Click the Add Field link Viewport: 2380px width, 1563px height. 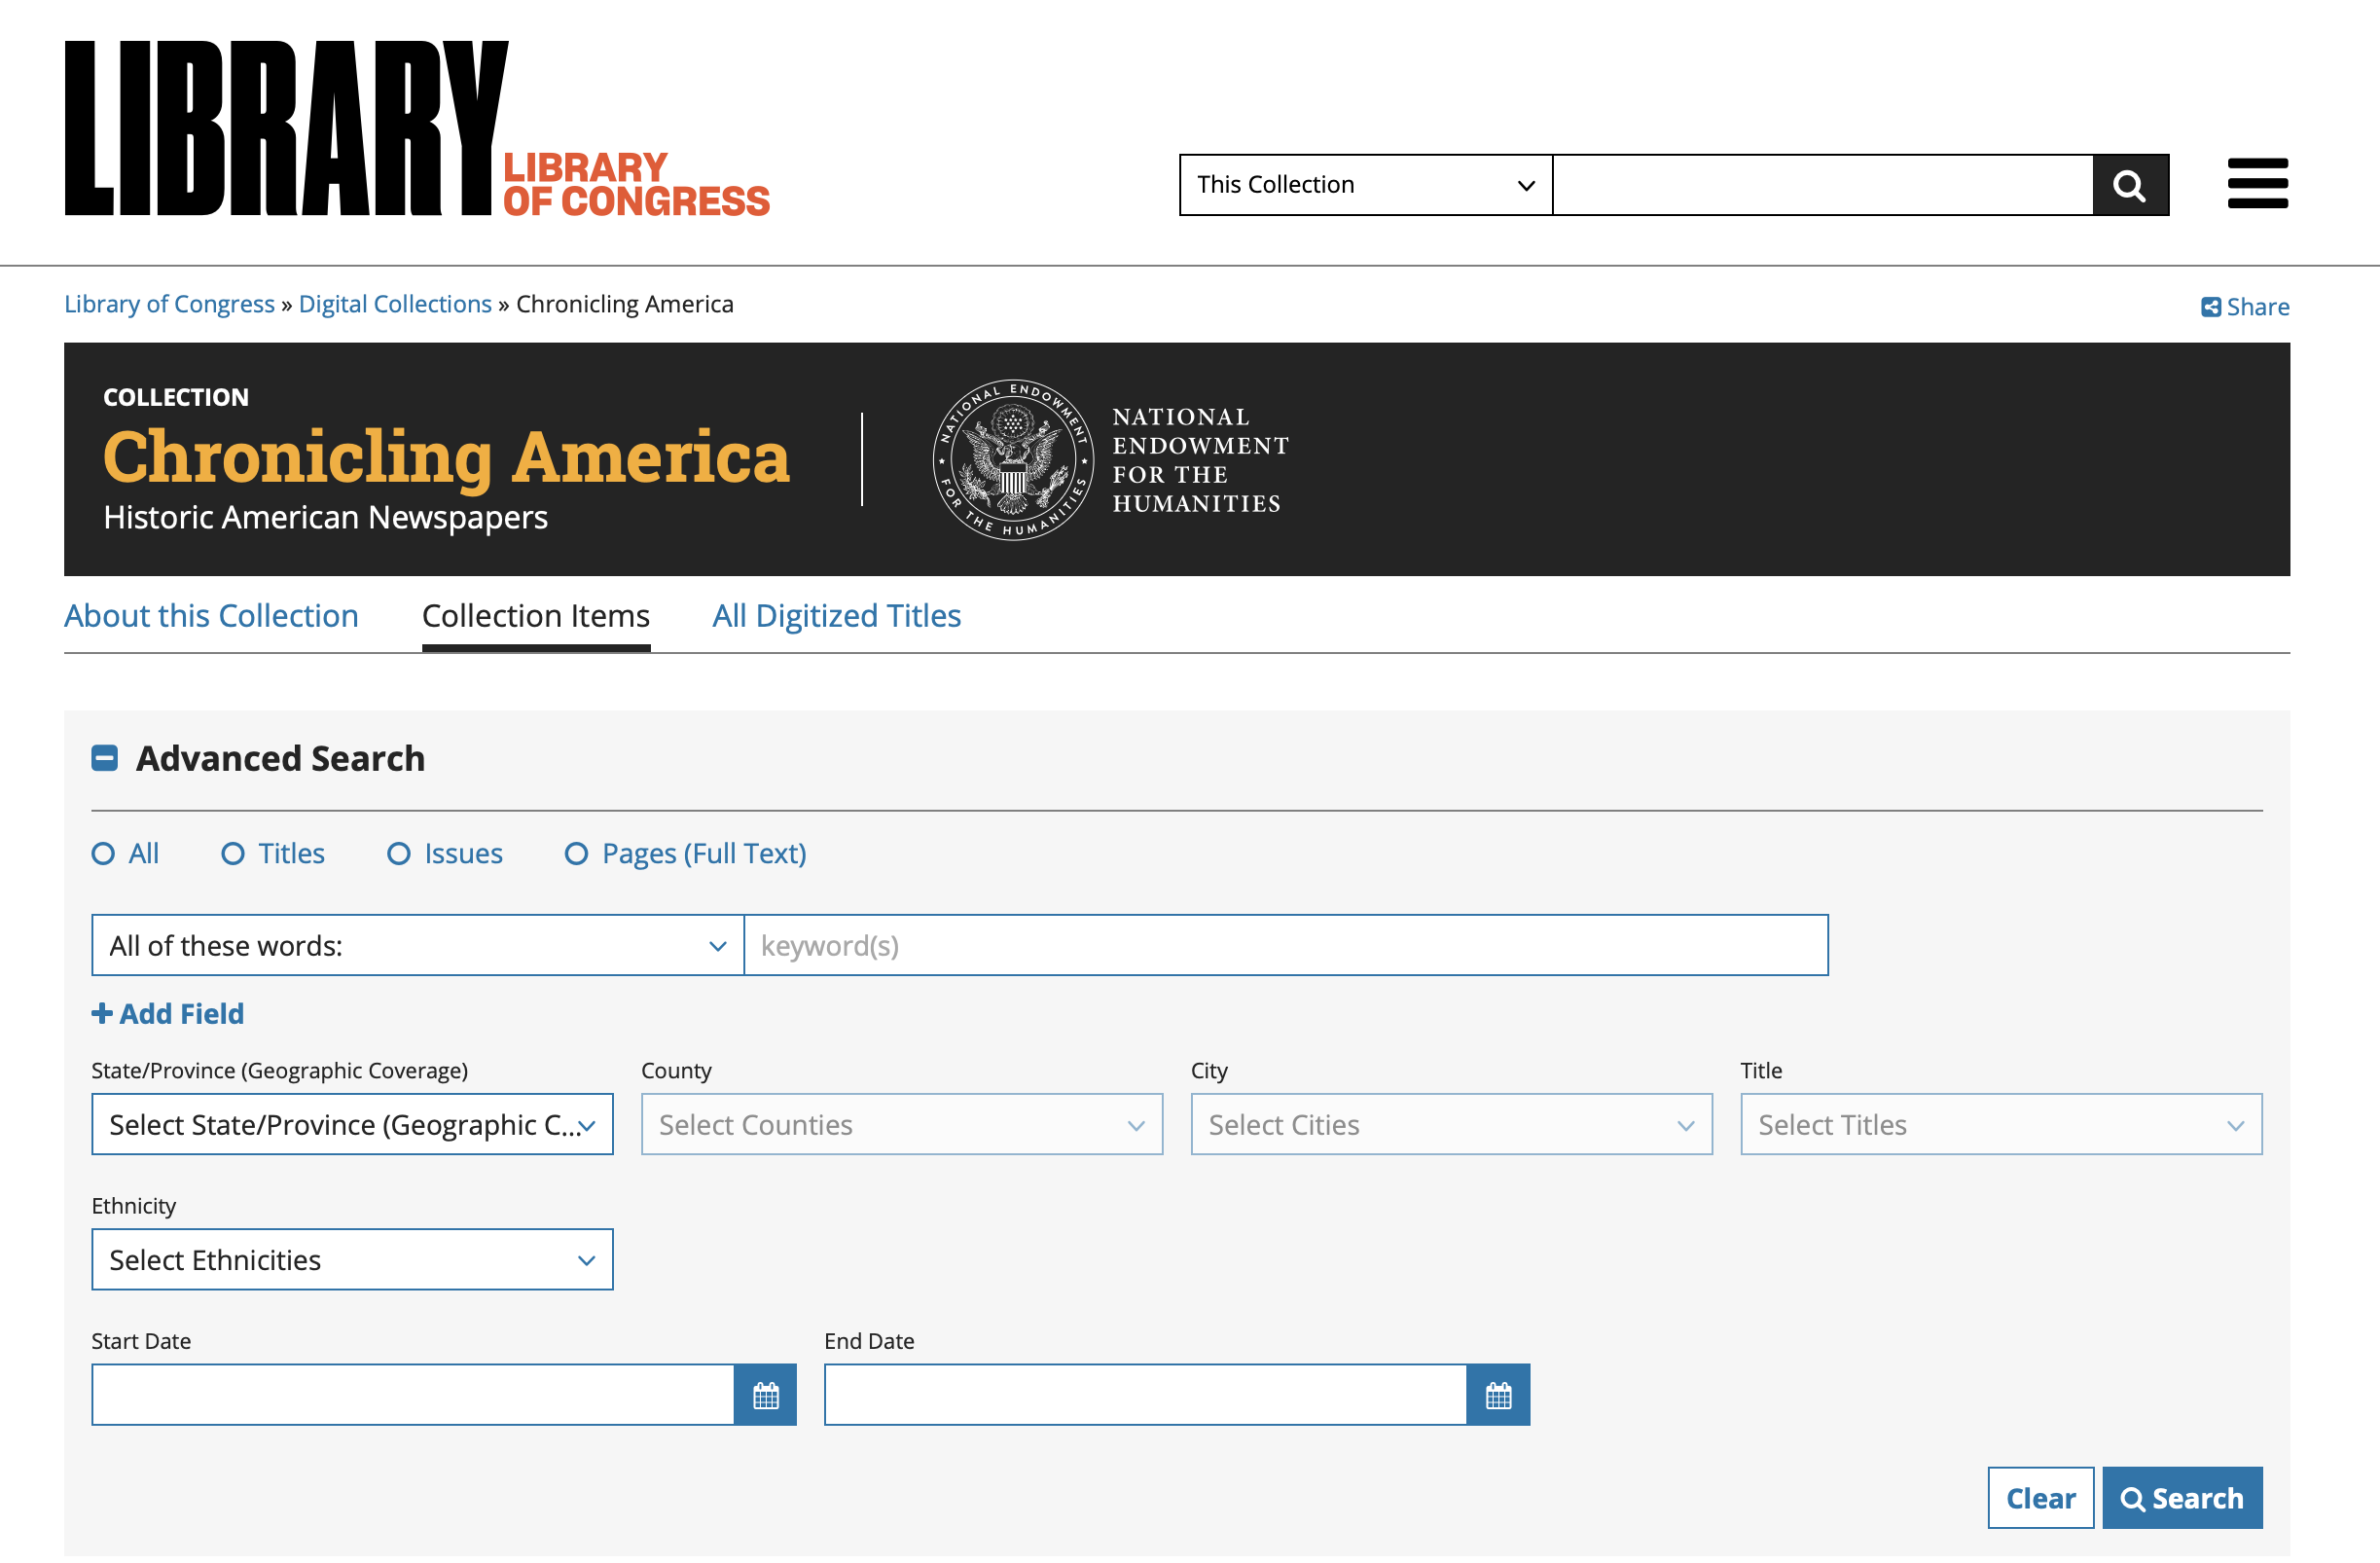(x=168, y=1014)
